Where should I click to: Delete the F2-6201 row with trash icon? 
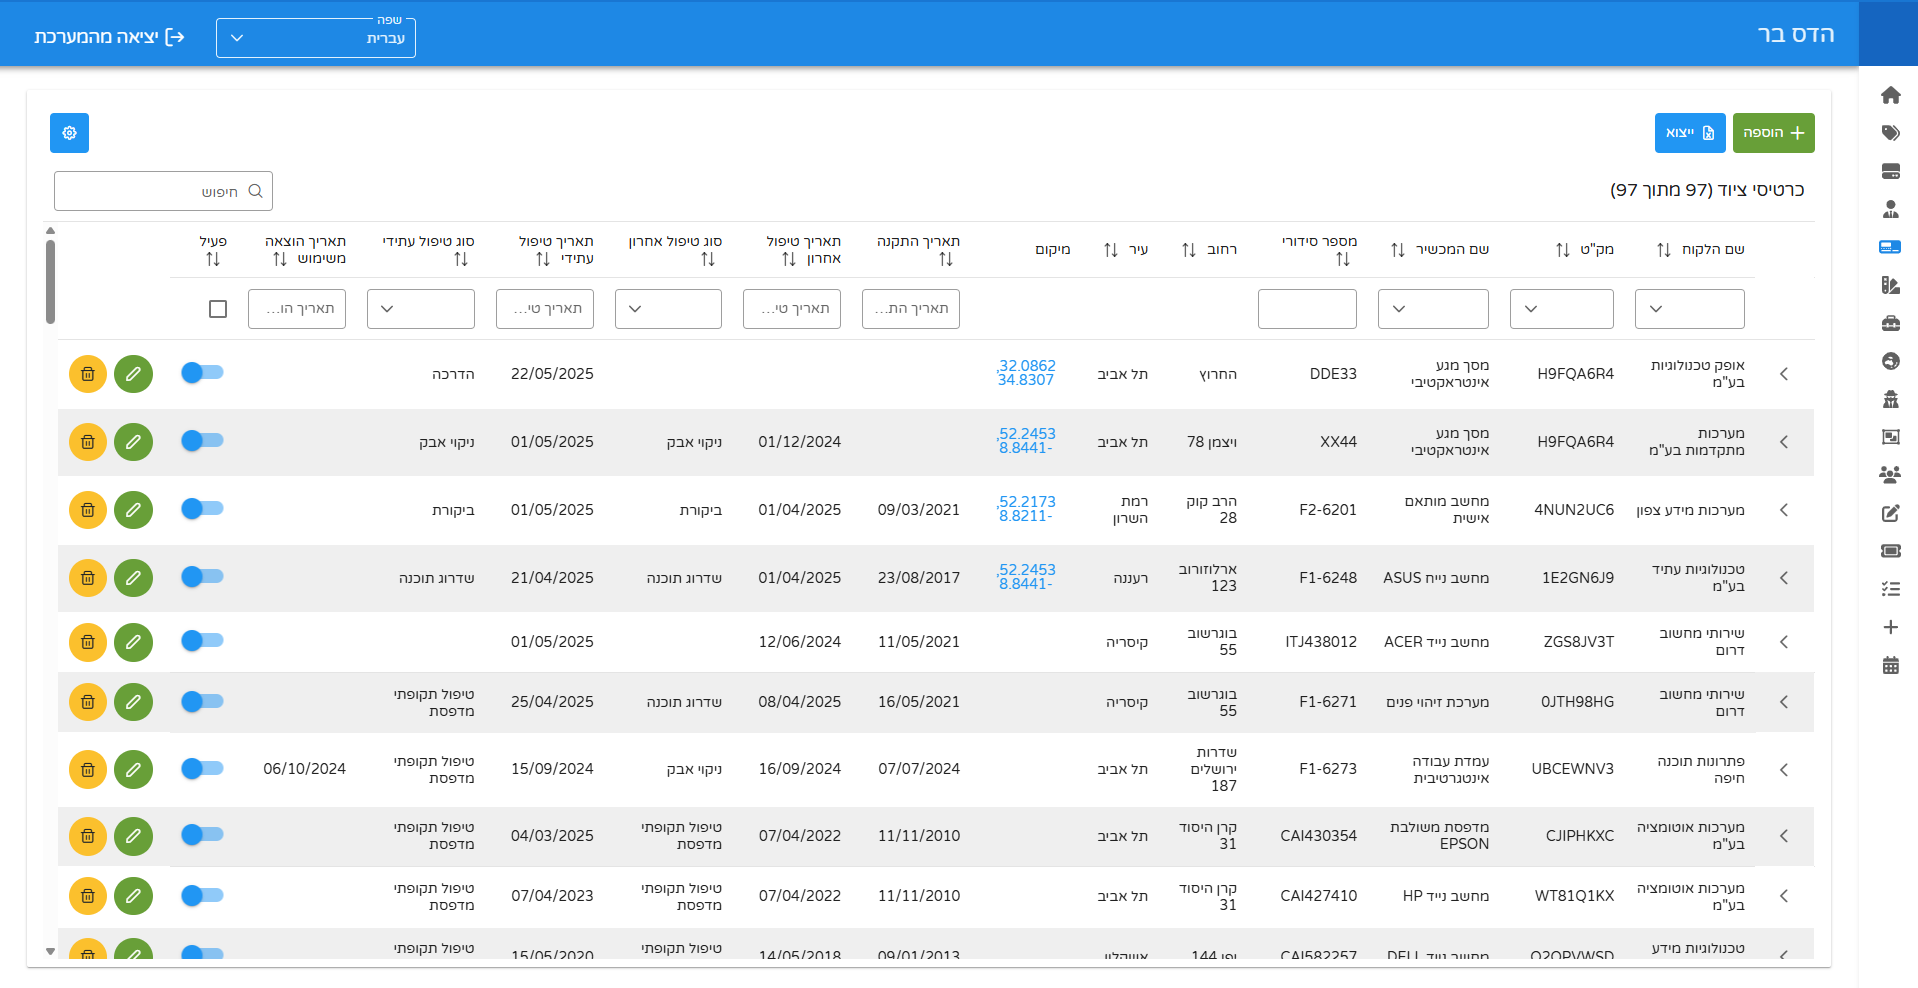[x=88, y=510]
